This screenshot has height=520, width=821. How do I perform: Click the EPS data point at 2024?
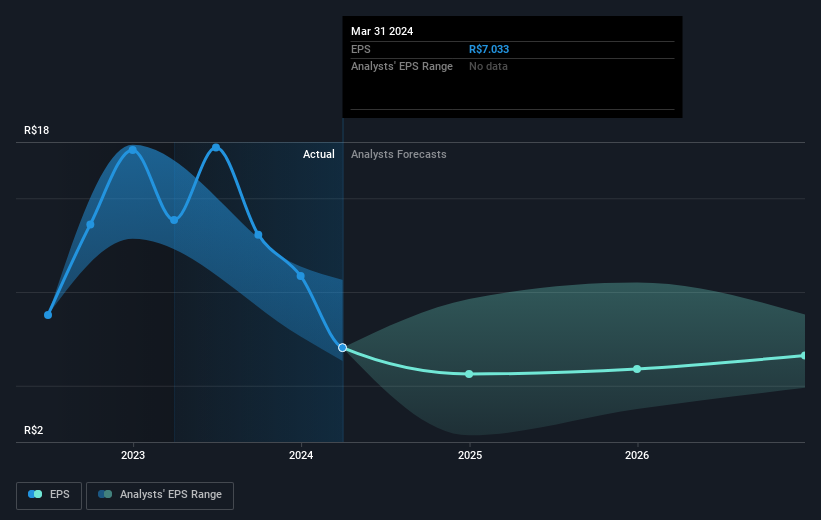pos(301,276)
